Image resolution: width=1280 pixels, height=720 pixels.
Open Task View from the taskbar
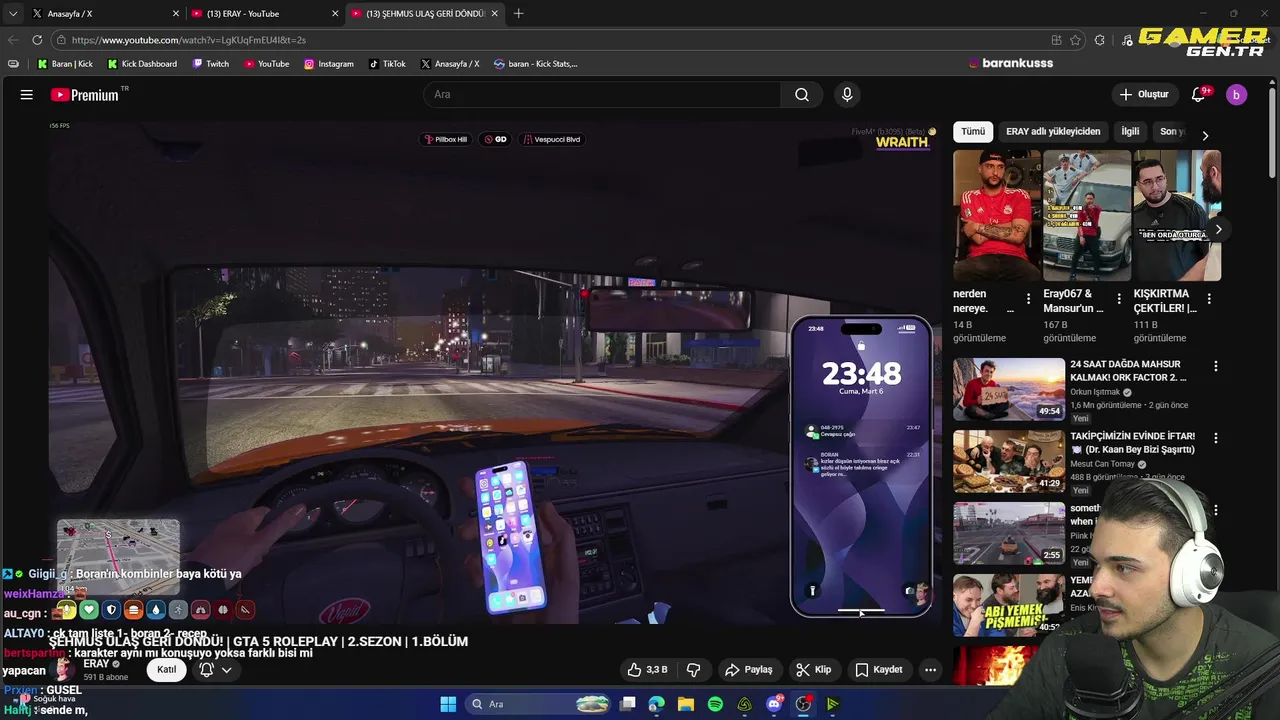(x=627, y=704)
